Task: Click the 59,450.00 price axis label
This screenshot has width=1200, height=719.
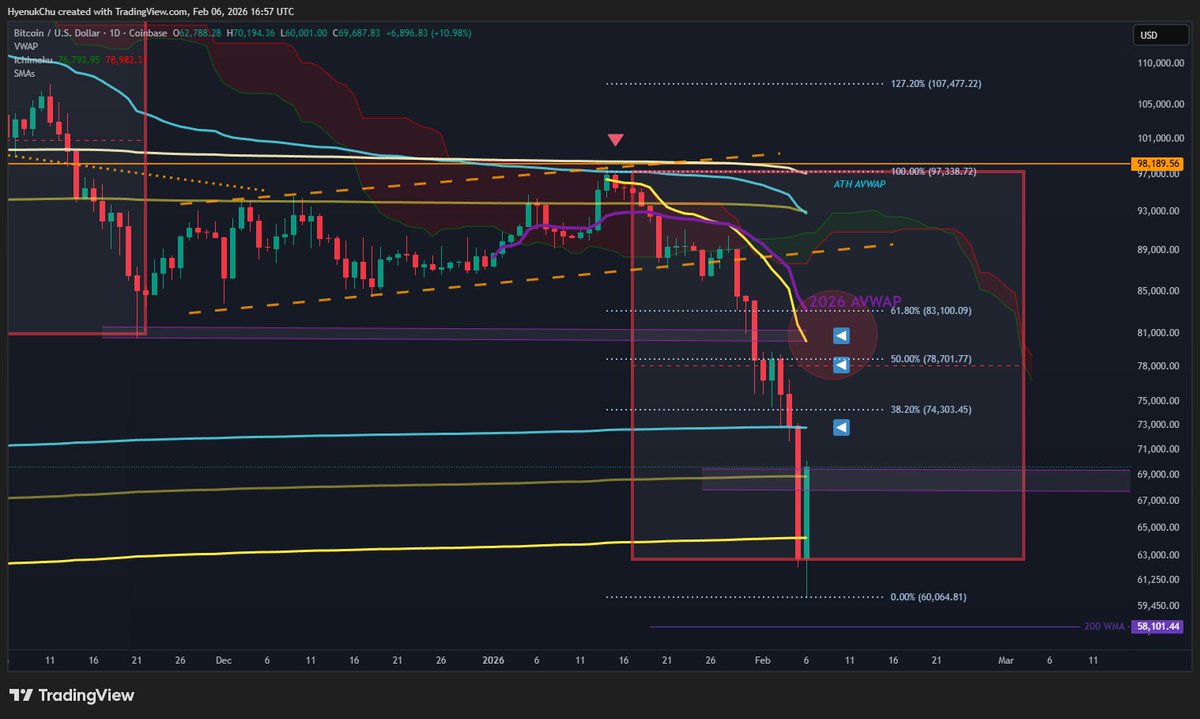Action: [x=1156, y=605]
